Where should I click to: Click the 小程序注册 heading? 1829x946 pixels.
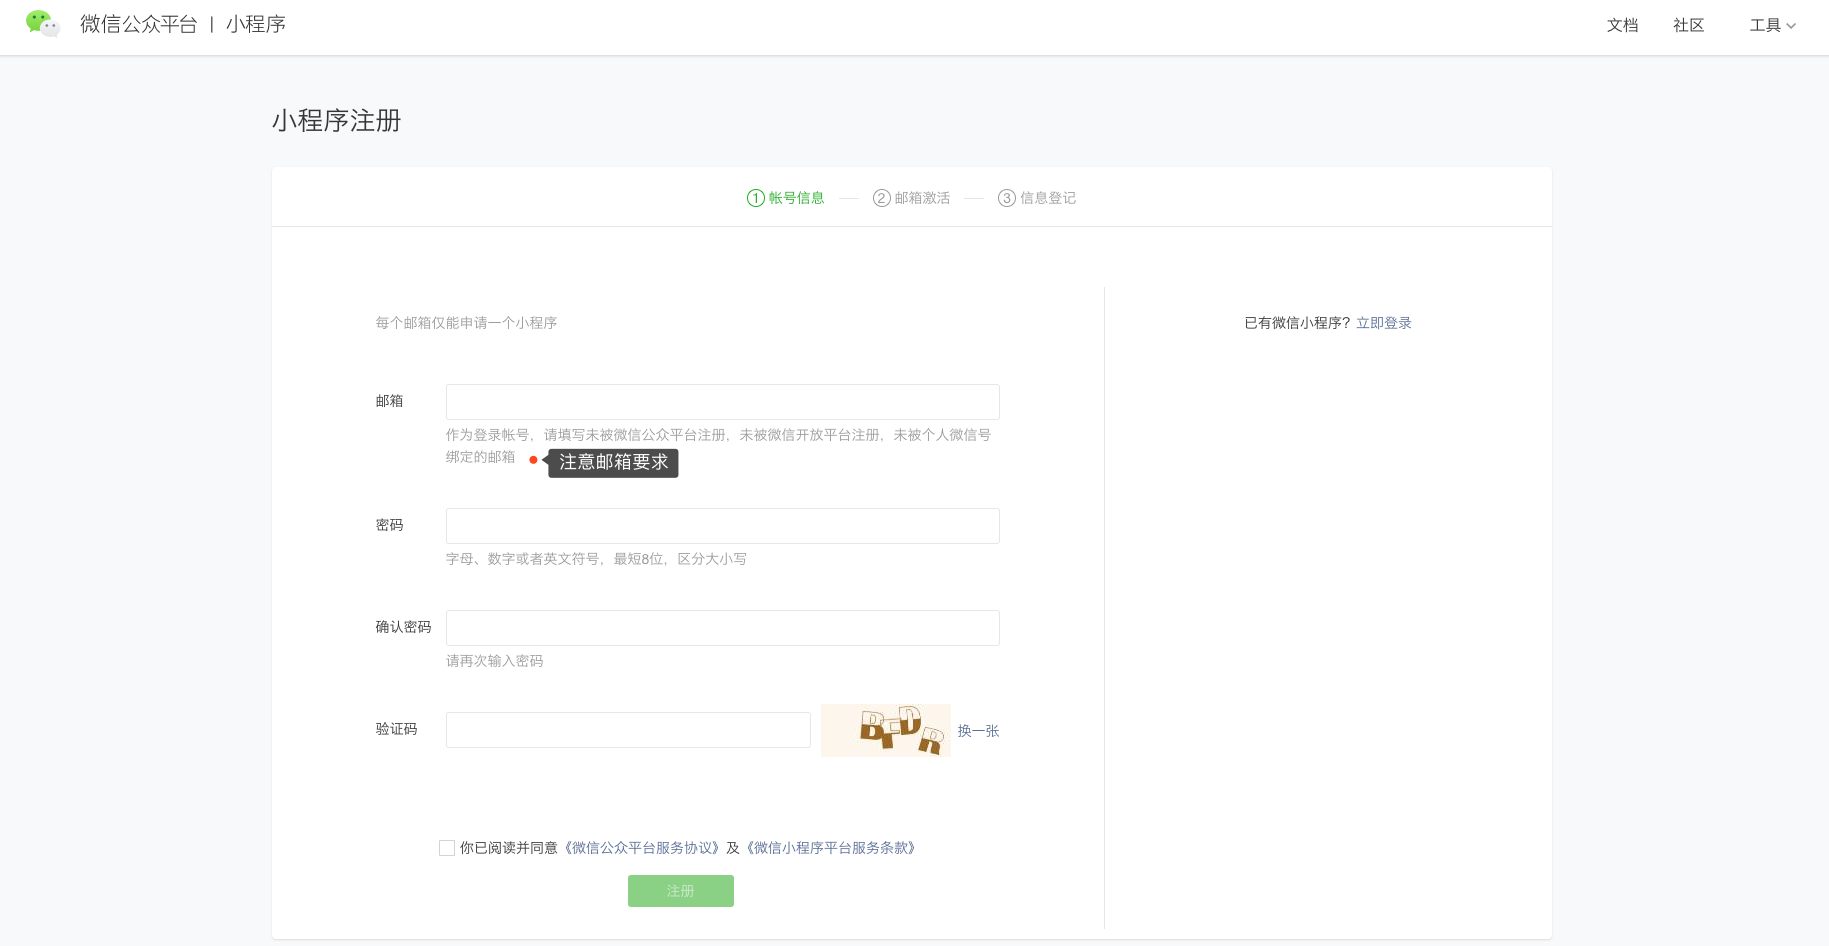[x=337, y=121]
